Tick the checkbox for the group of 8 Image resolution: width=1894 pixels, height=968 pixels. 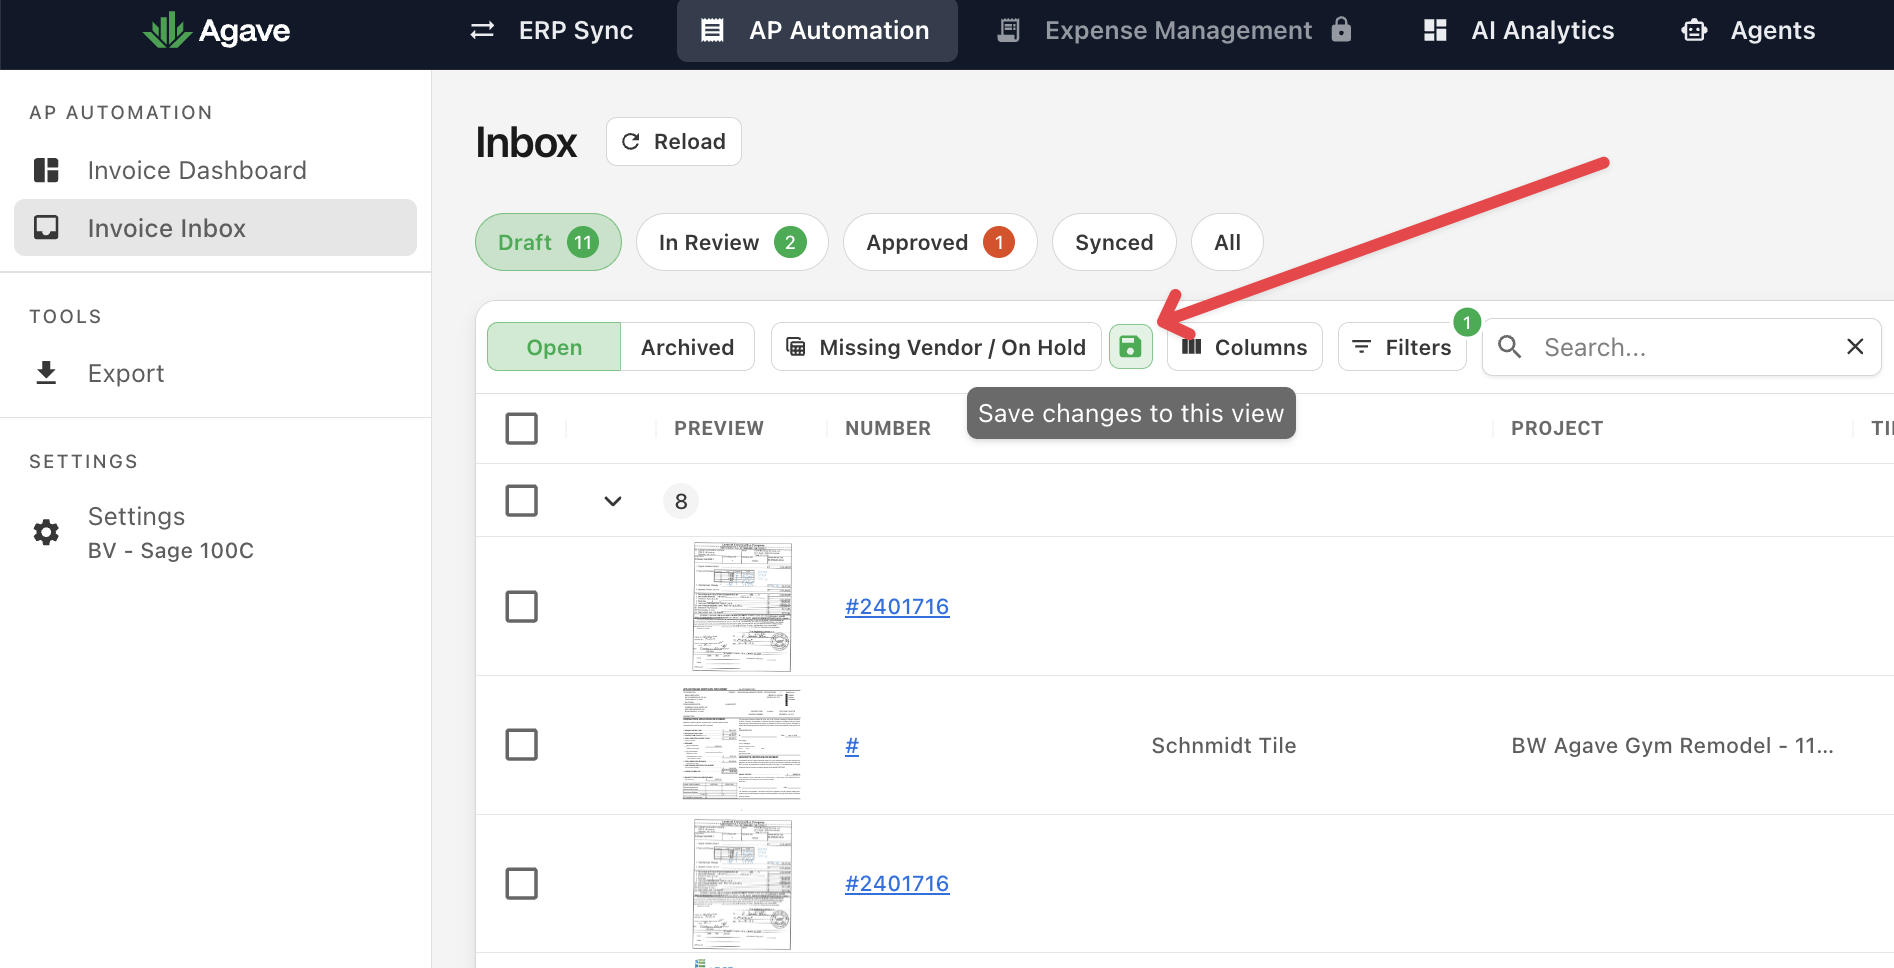(522, 500)
